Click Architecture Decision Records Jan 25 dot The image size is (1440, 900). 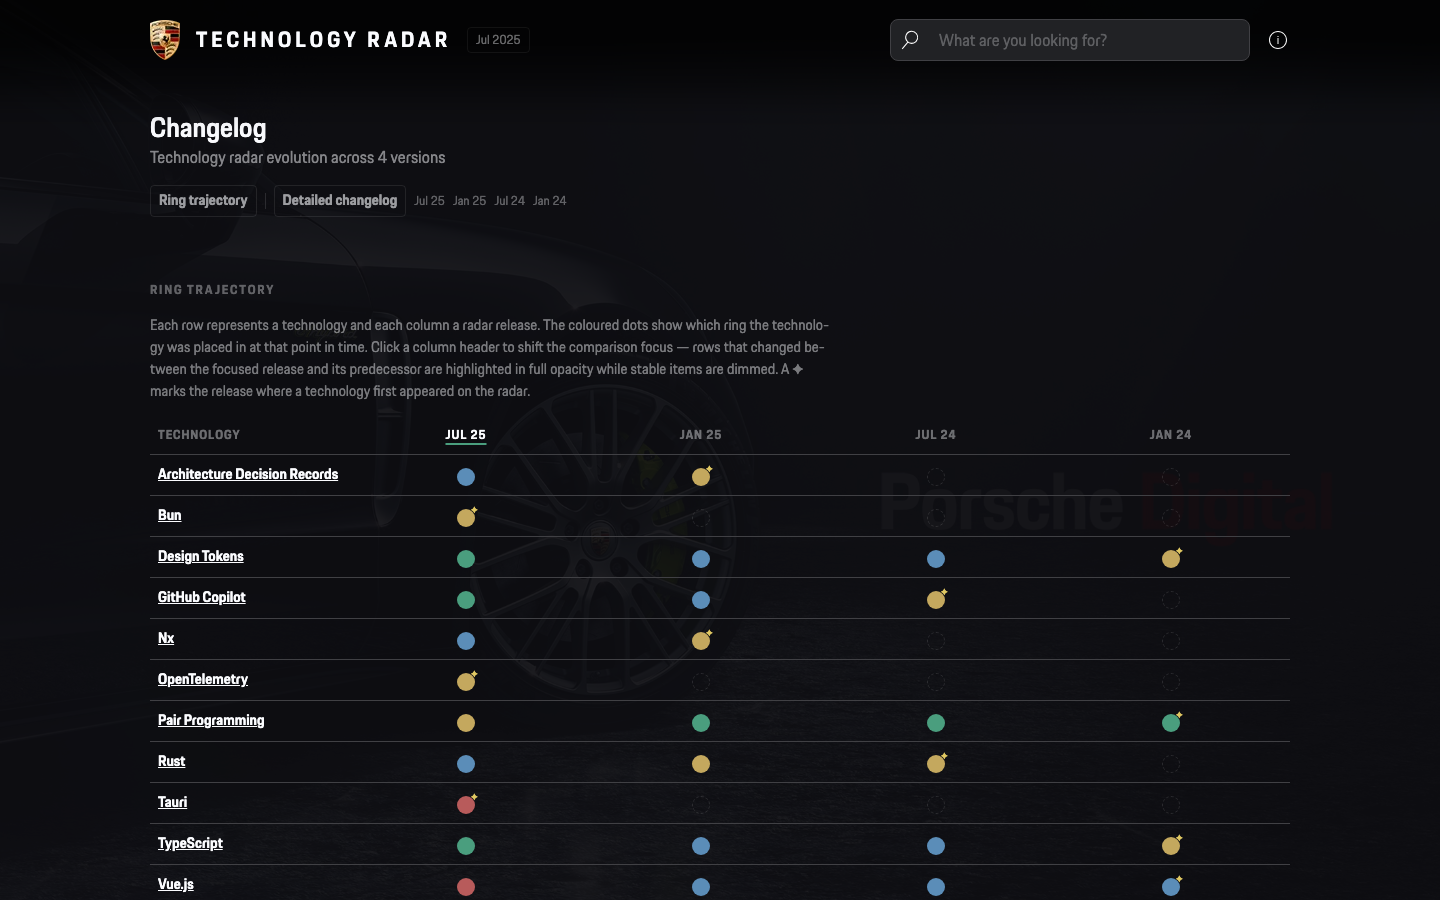point(701,477)
